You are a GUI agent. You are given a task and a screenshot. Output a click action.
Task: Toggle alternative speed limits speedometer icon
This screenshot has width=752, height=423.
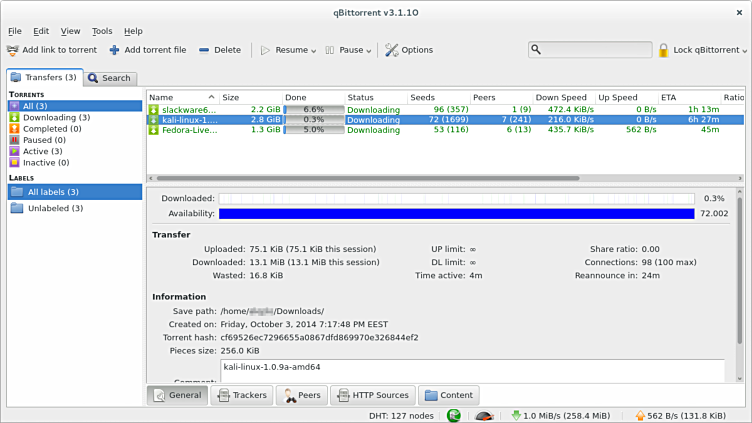click(483, 415)
